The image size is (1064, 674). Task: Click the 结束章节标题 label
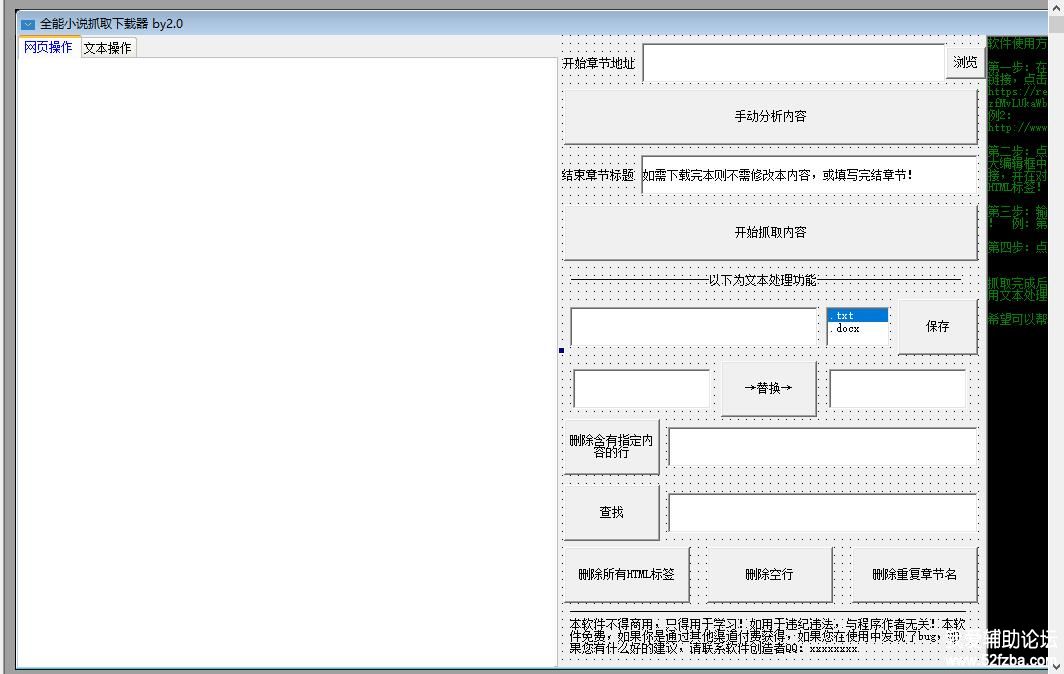(598, 175)
